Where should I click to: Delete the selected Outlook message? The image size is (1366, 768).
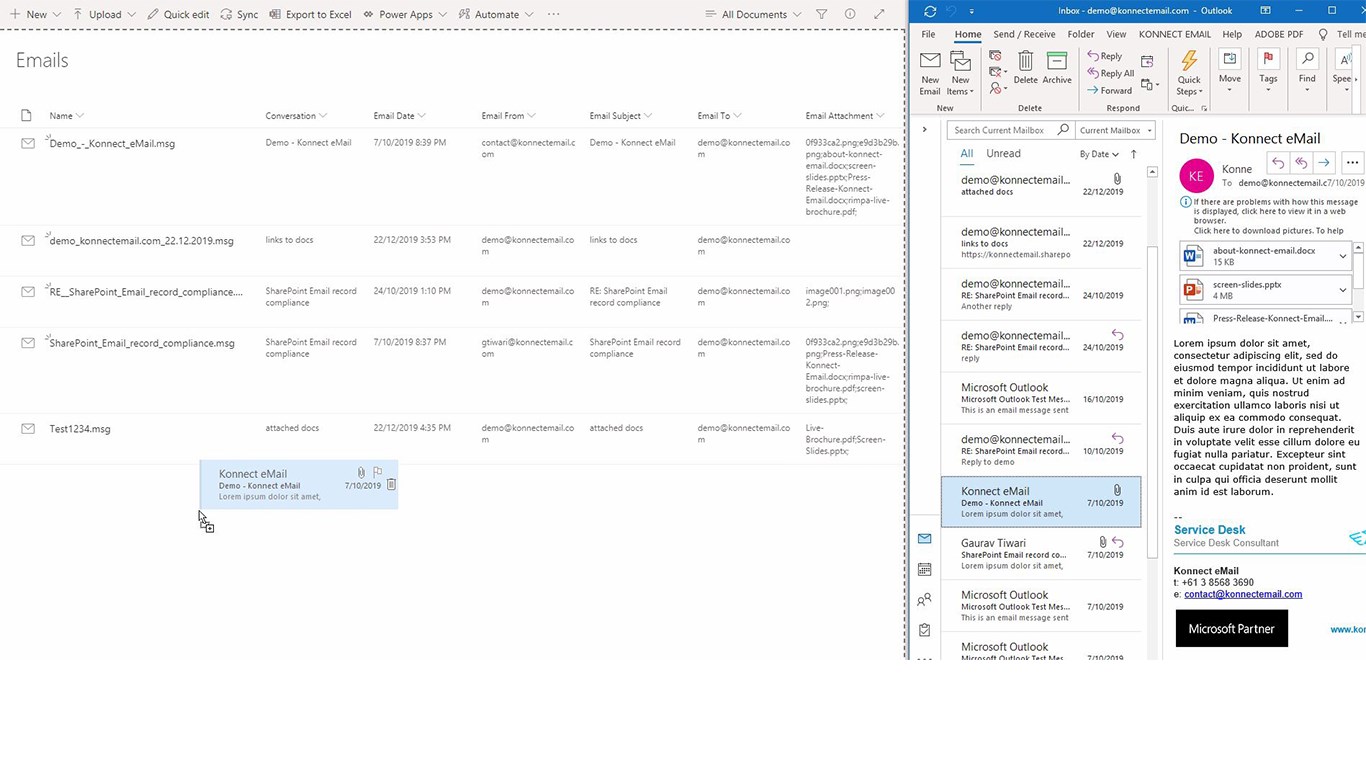click(1025, 68)
